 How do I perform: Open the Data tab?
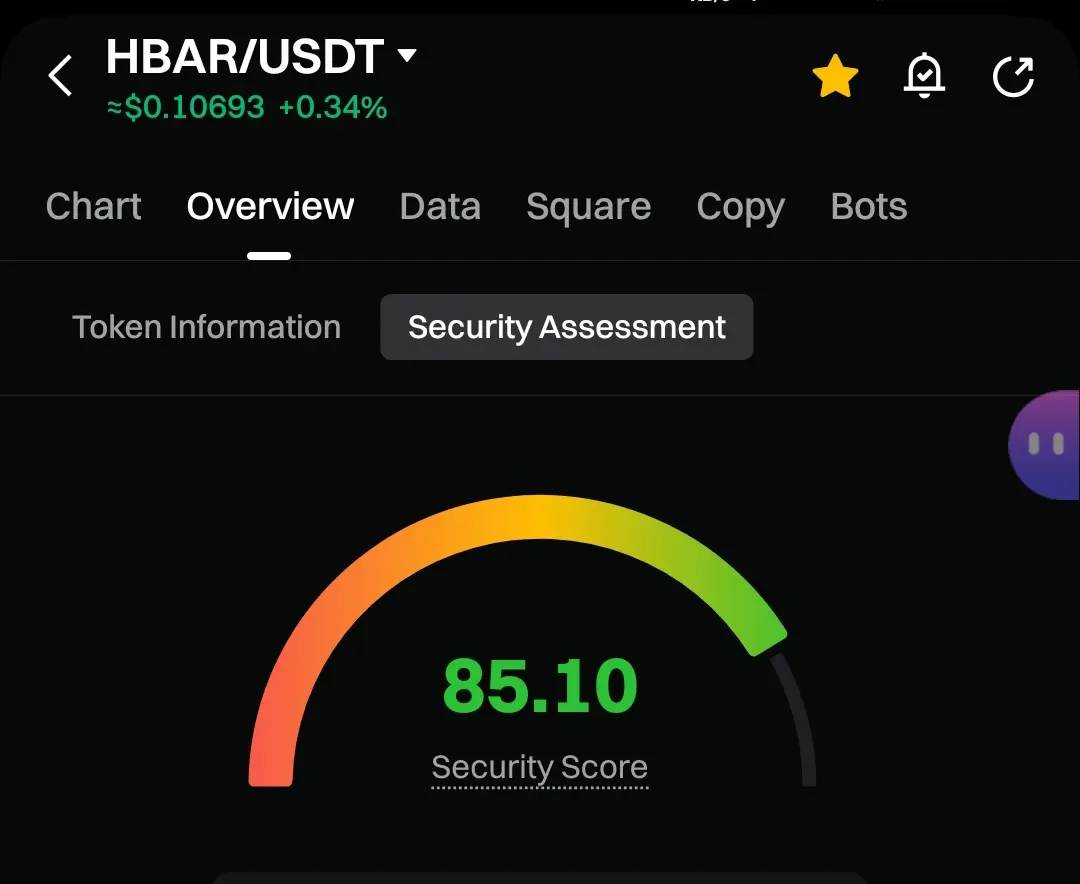click(440, 206)
